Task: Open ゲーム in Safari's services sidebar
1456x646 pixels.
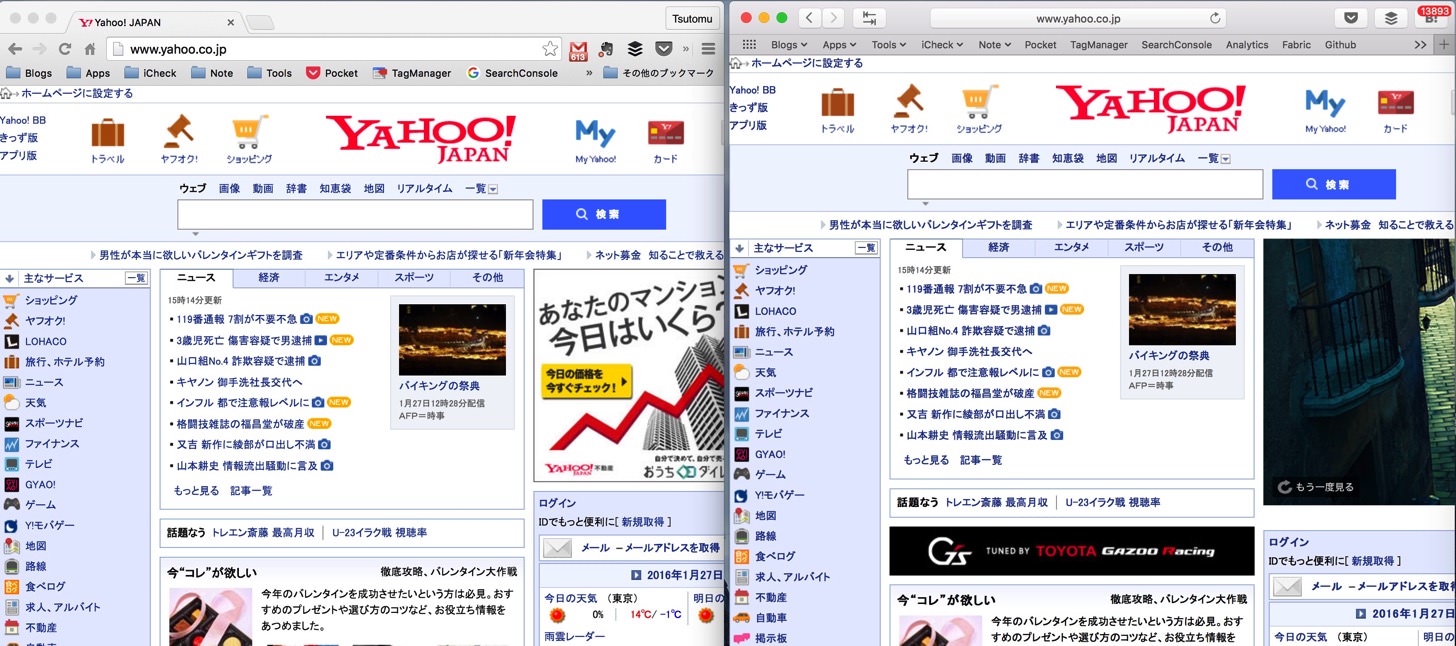Action: point(770,474)
